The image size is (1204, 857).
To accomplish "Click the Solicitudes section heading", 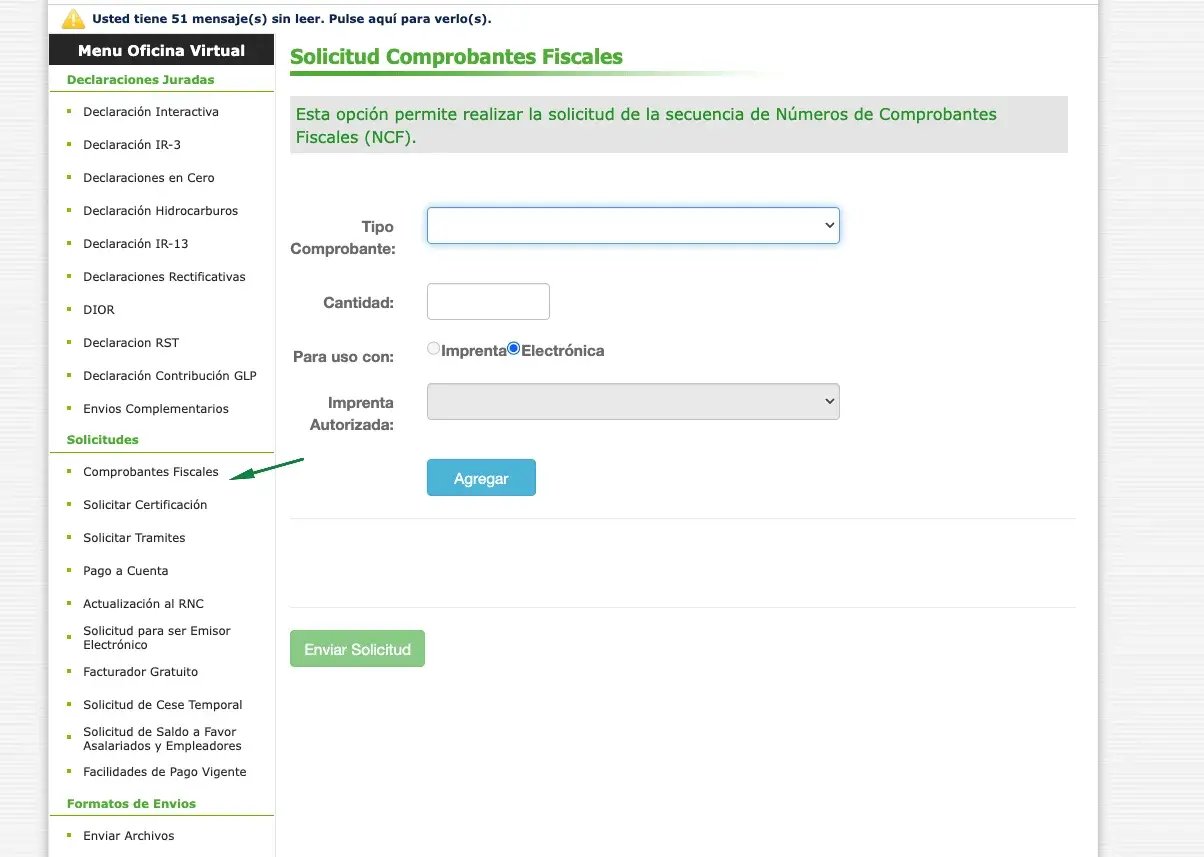I will (103, 440).
